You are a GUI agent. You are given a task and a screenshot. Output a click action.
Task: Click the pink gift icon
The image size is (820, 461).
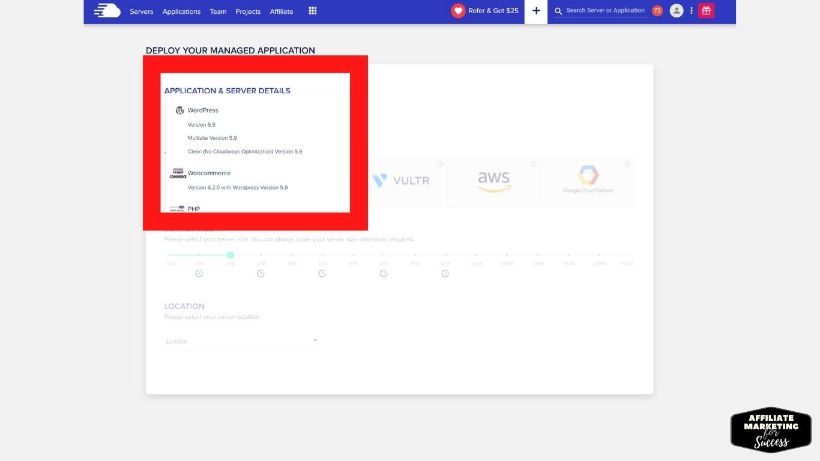click(x=706, y=10)
